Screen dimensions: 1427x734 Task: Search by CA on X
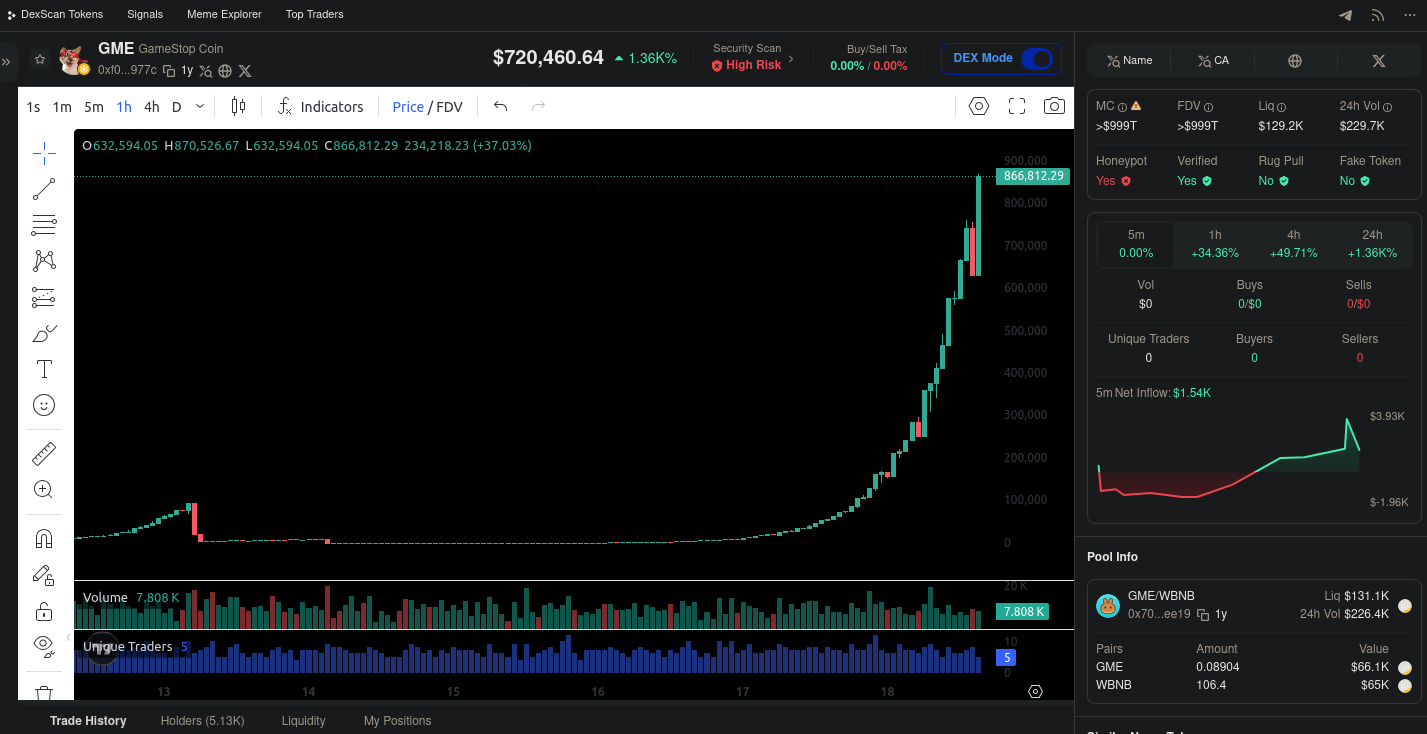[1213, 61]
